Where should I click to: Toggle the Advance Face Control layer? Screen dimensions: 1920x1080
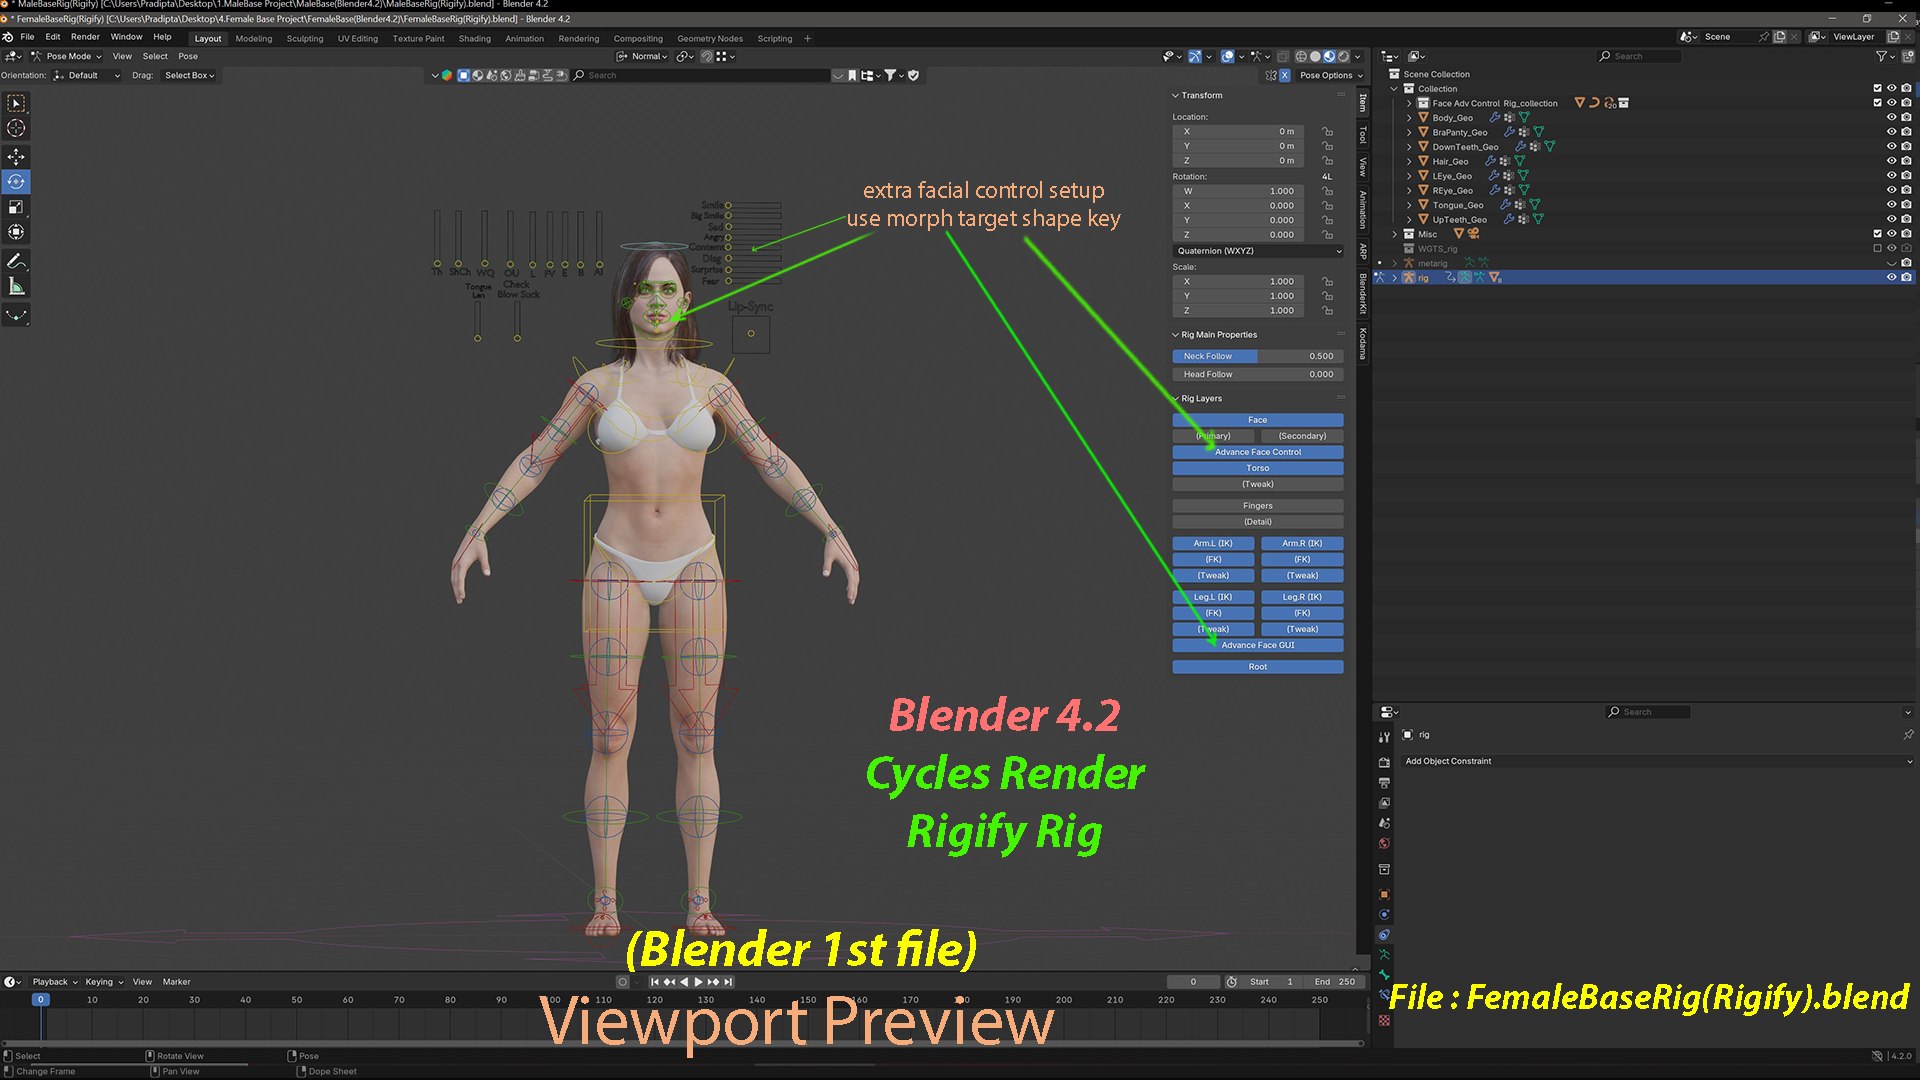(x=1258, y=452)
